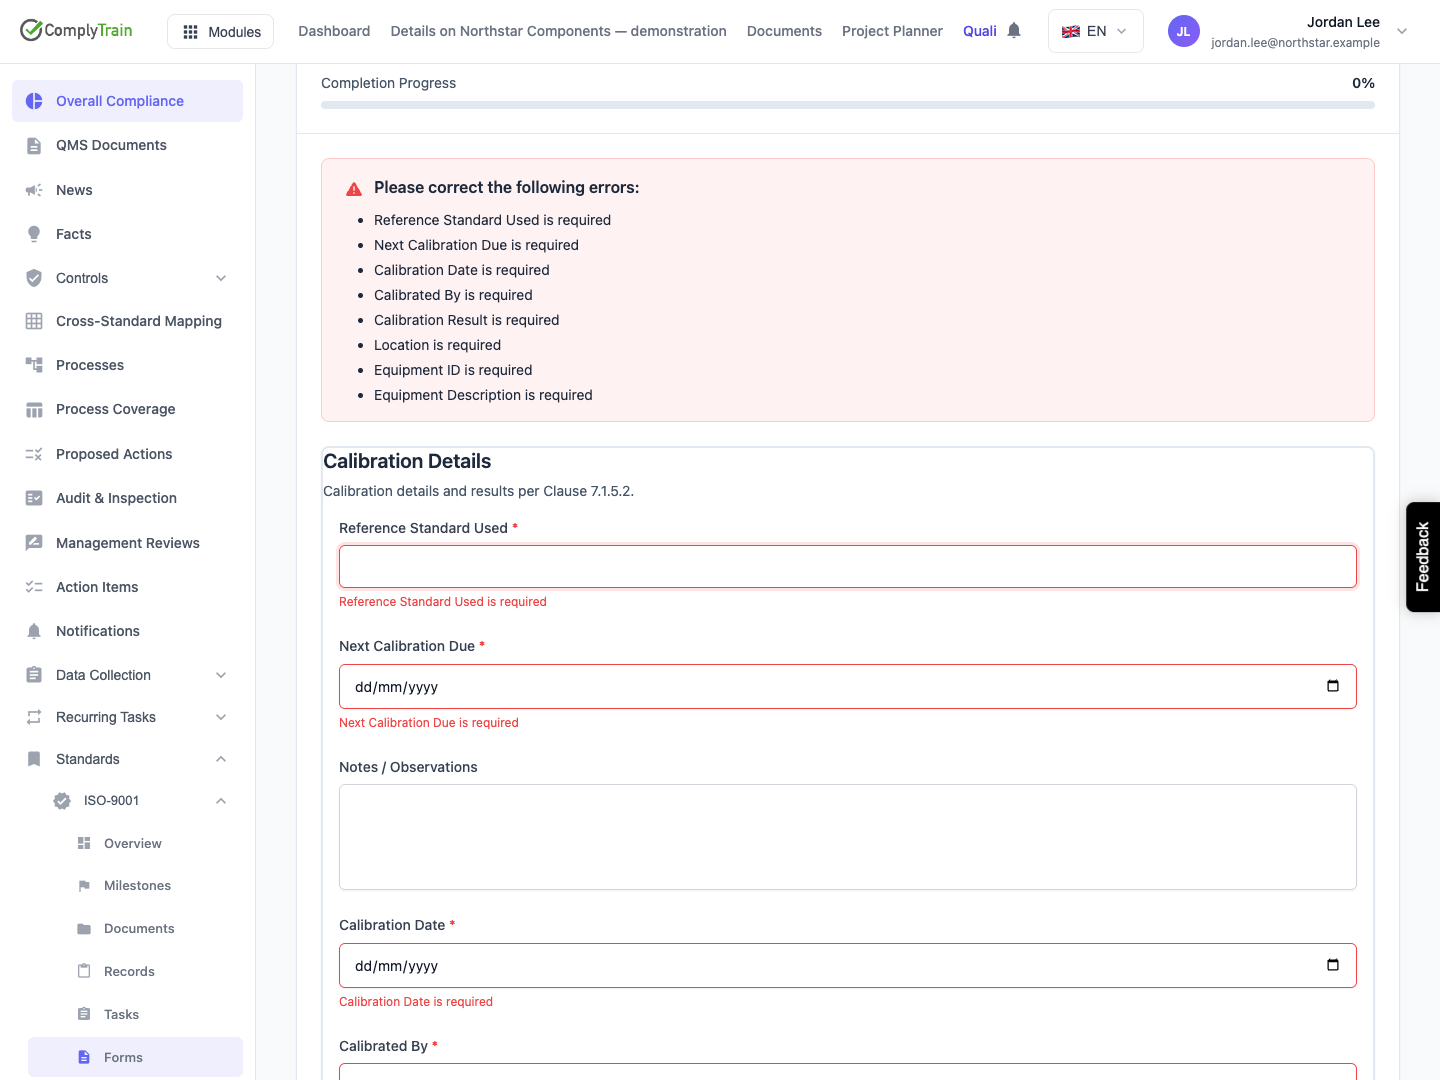The image size is (1440, 1080).
Task: Click the Completion Progress bar
Action: click(x=848, y=105)
